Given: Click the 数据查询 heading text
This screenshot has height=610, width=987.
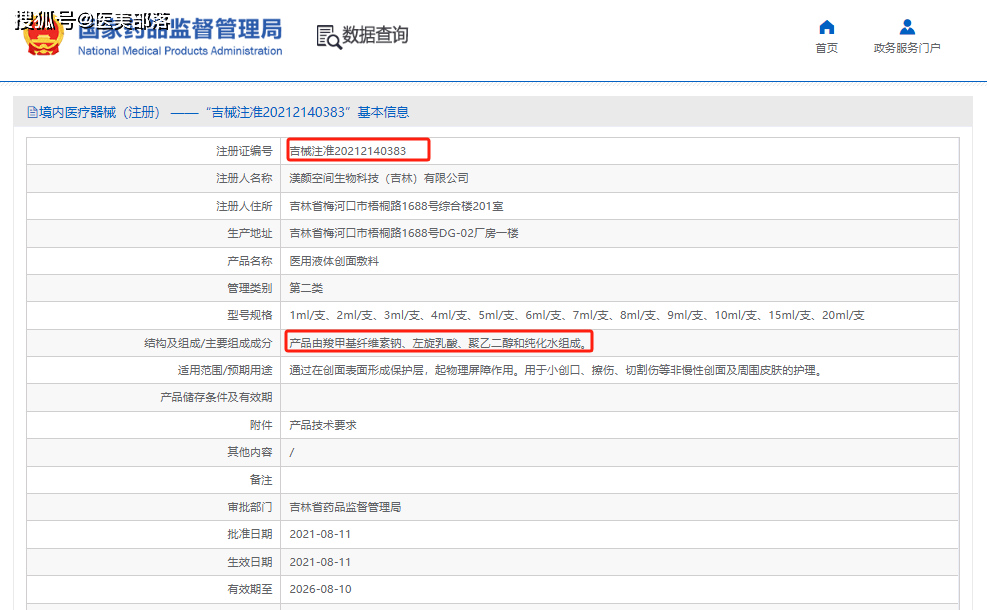Looking at the screenshot, I should 375,35.
